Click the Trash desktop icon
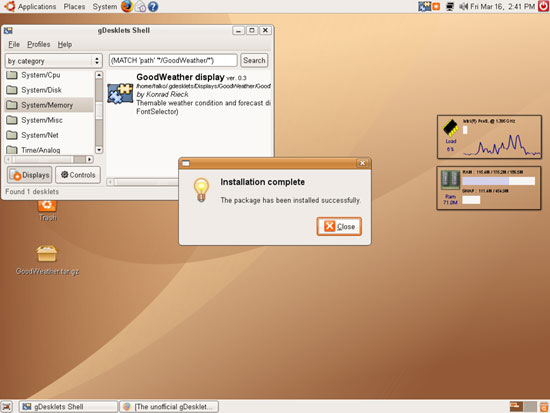Image resolution: width=550 pixels, height=413 pixels. click(47, 210)
